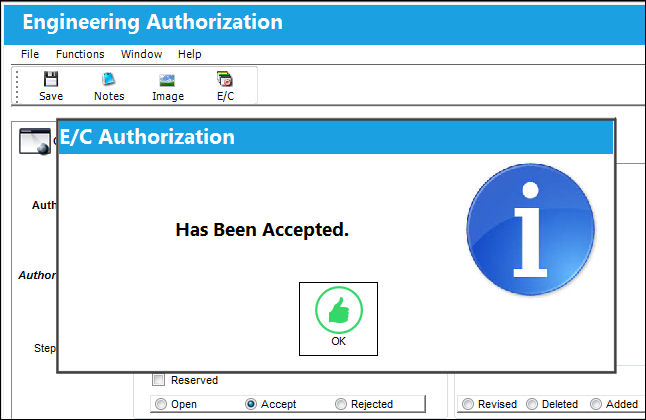Choose the Revised radio button
Screen dimensions: 646x420
[468, 404]
